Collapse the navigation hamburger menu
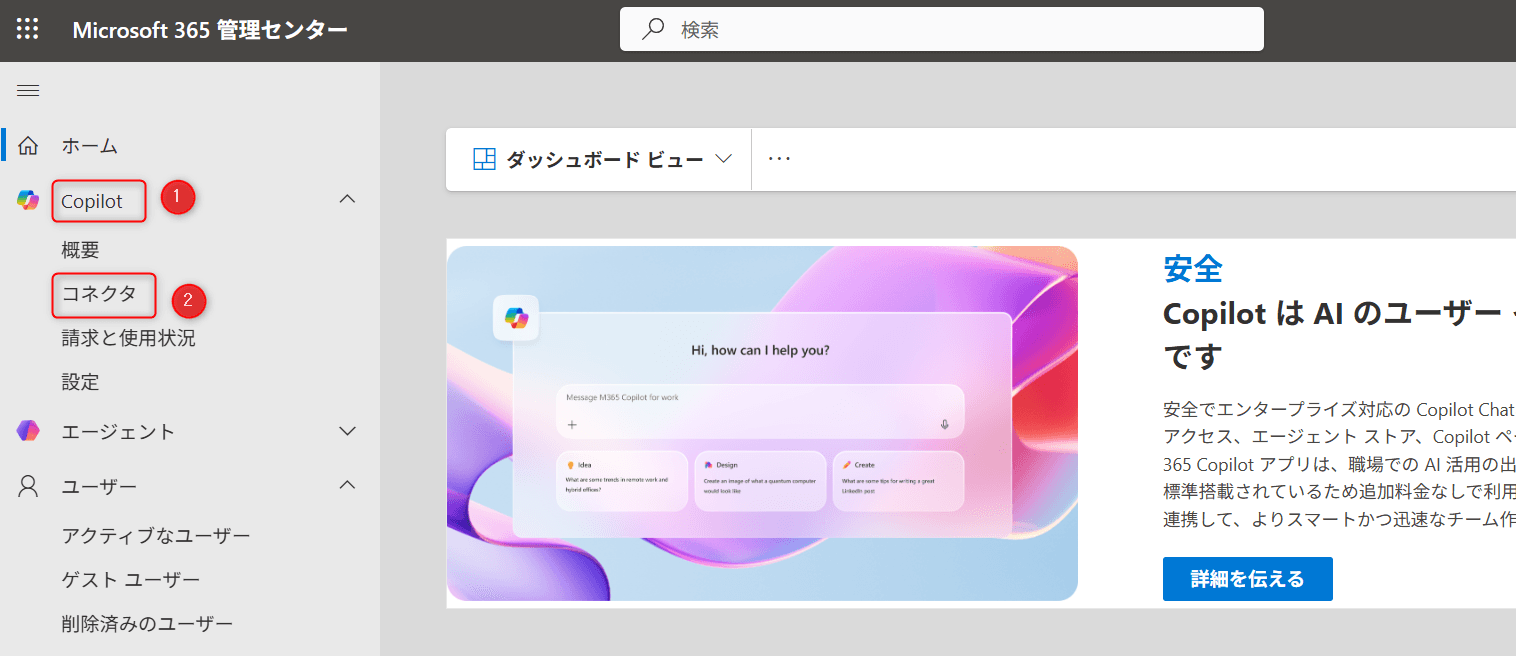The image size is (1516, 656). (x=28, y=91)
